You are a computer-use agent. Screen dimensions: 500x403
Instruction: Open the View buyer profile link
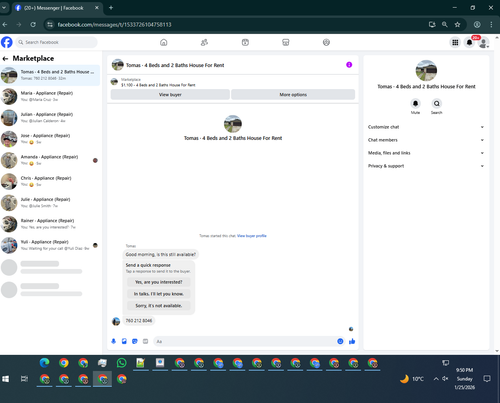tap(252, 236)
